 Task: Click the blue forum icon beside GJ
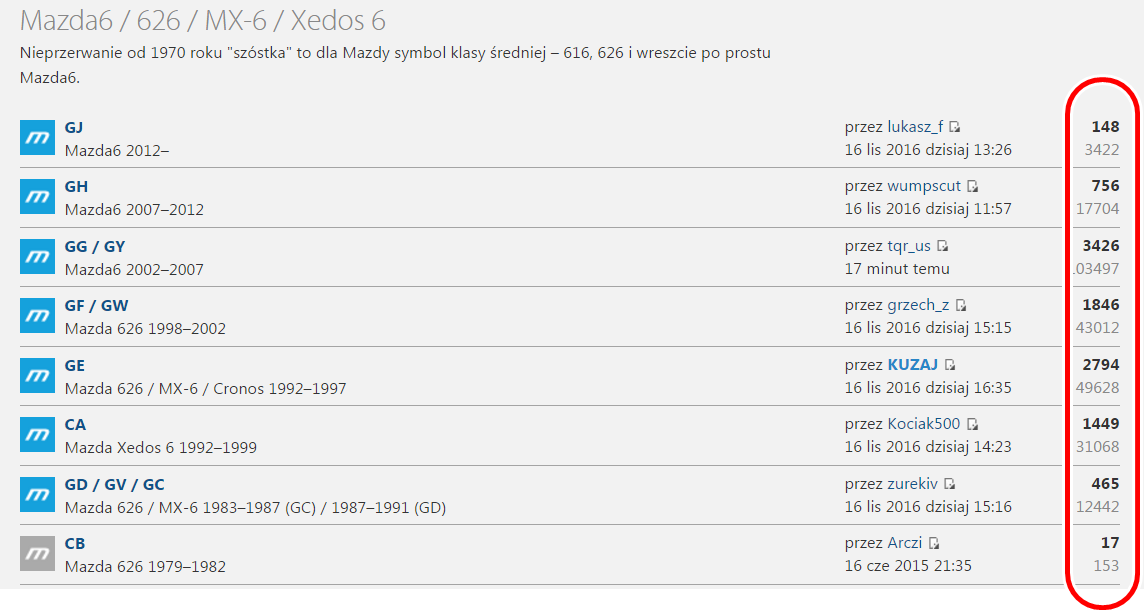[x=37, y=137]
